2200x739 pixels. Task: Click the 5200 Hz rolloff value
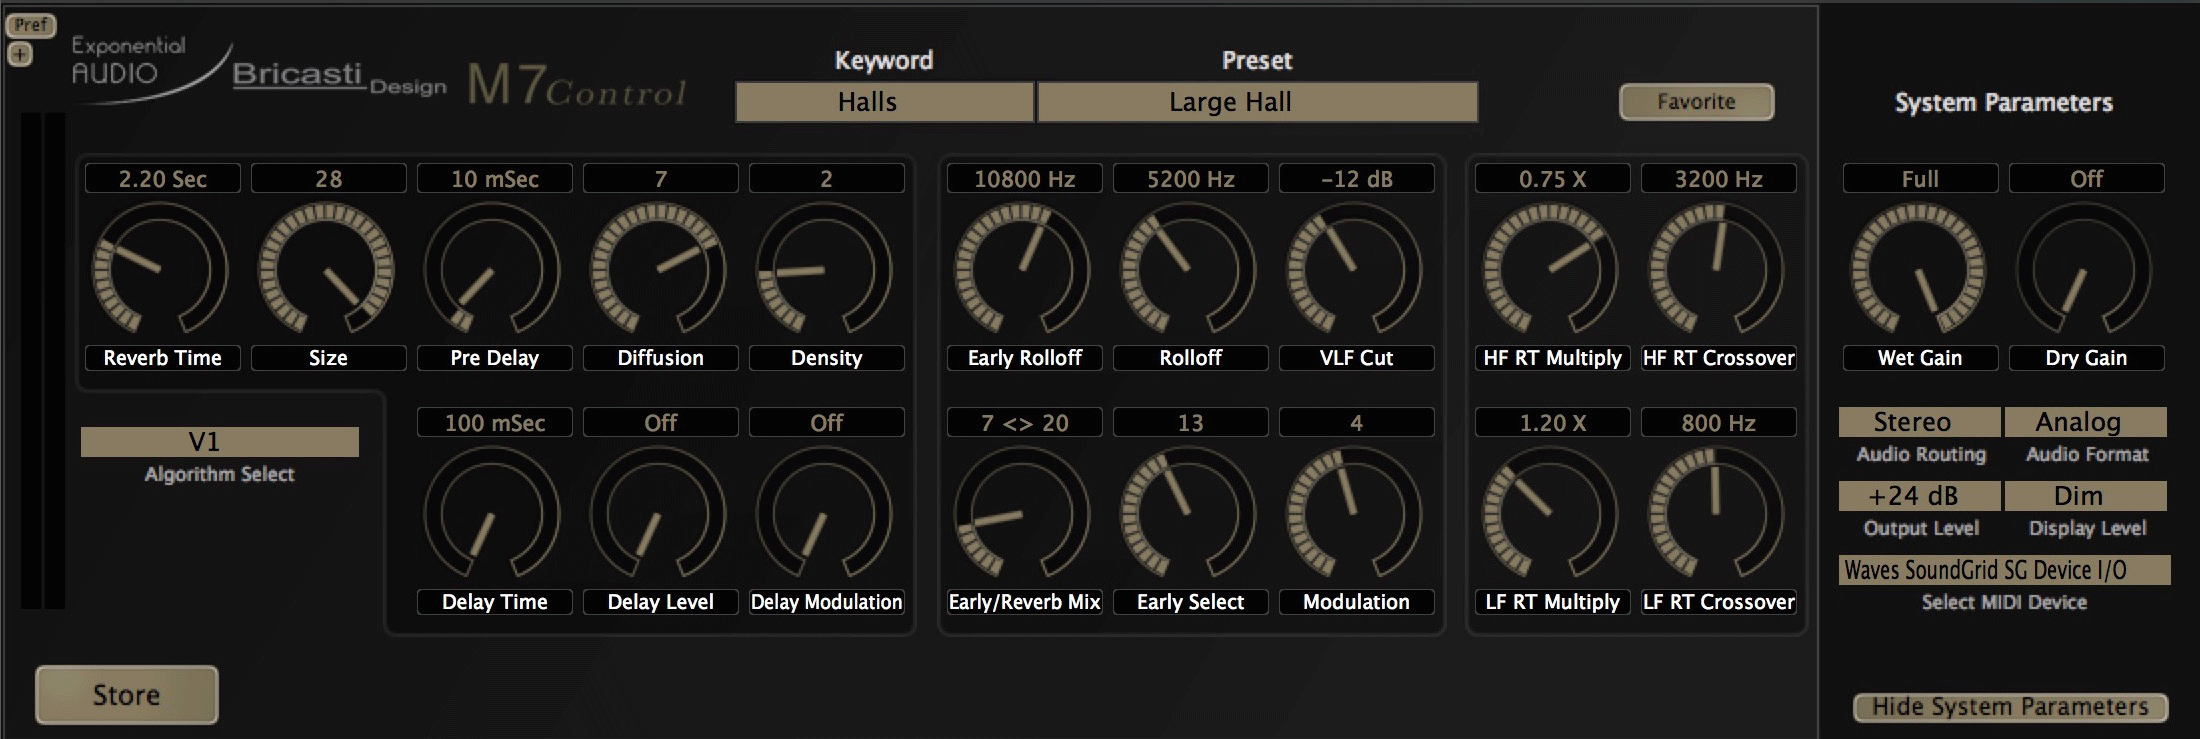point(1191,179)
